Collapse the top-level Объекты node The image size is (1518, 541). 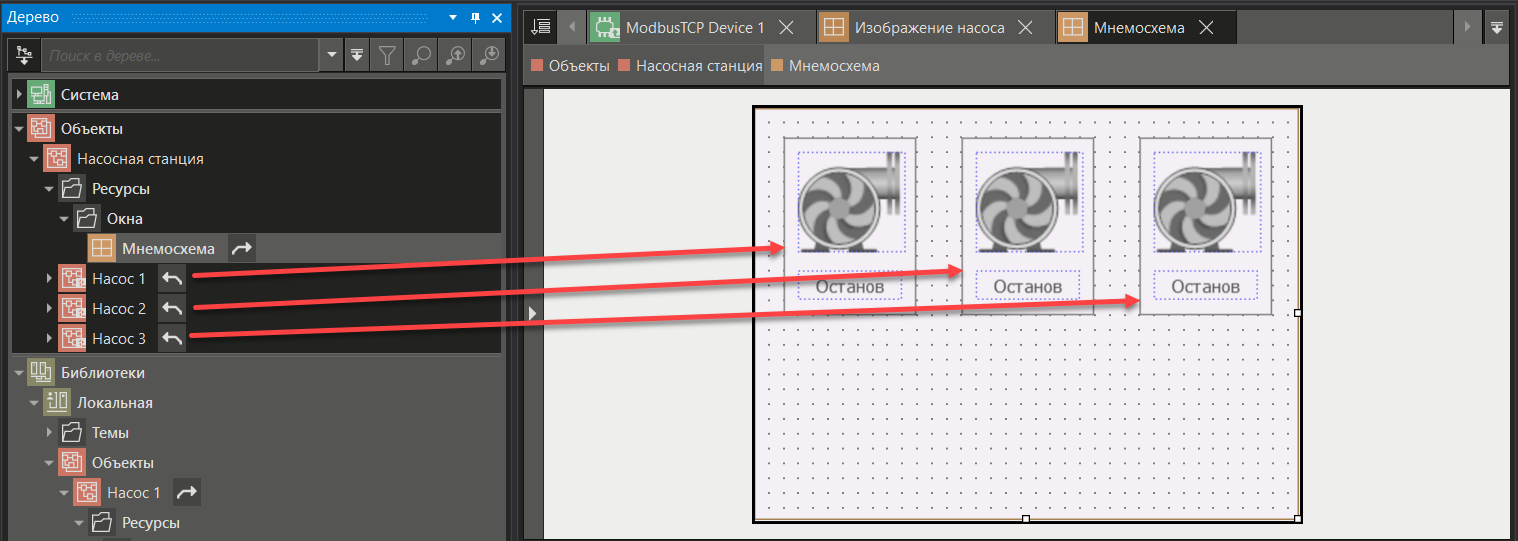(x=18, y=128)
